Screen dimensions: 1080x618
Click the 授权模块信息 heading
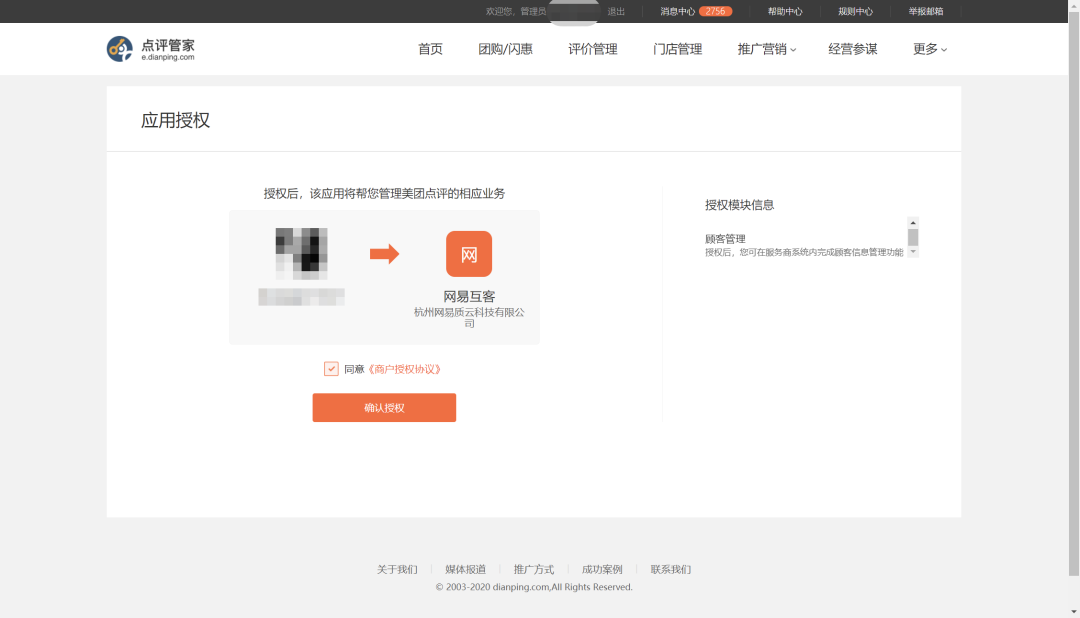point(739,205)
